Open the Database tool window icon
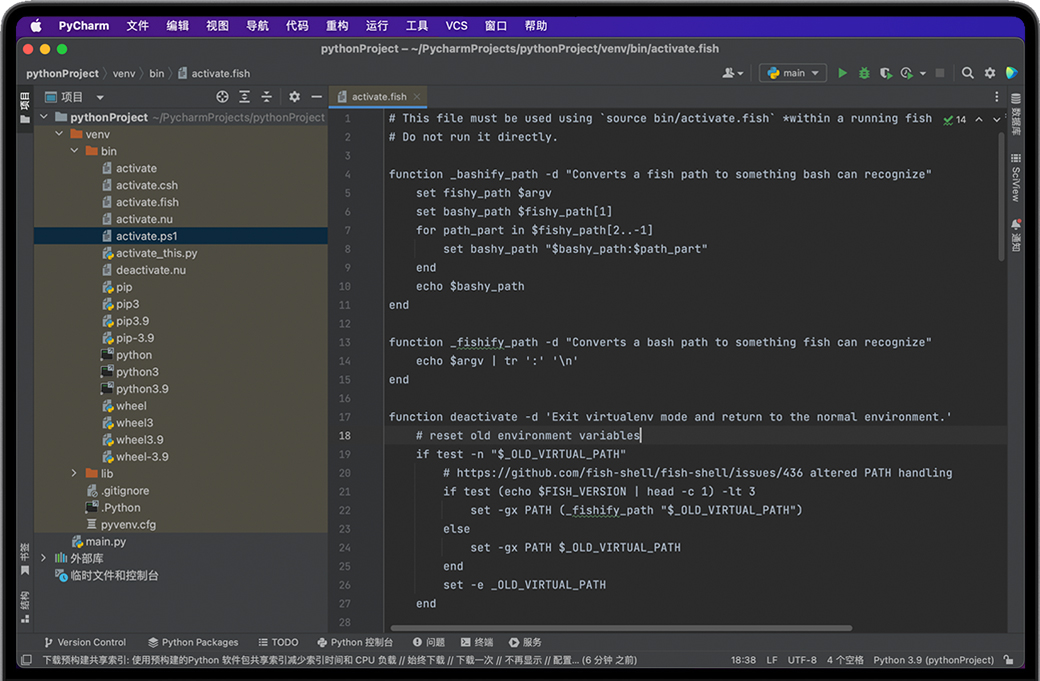This screenshot has width=1040, height=681. [x=1014, y=115]
